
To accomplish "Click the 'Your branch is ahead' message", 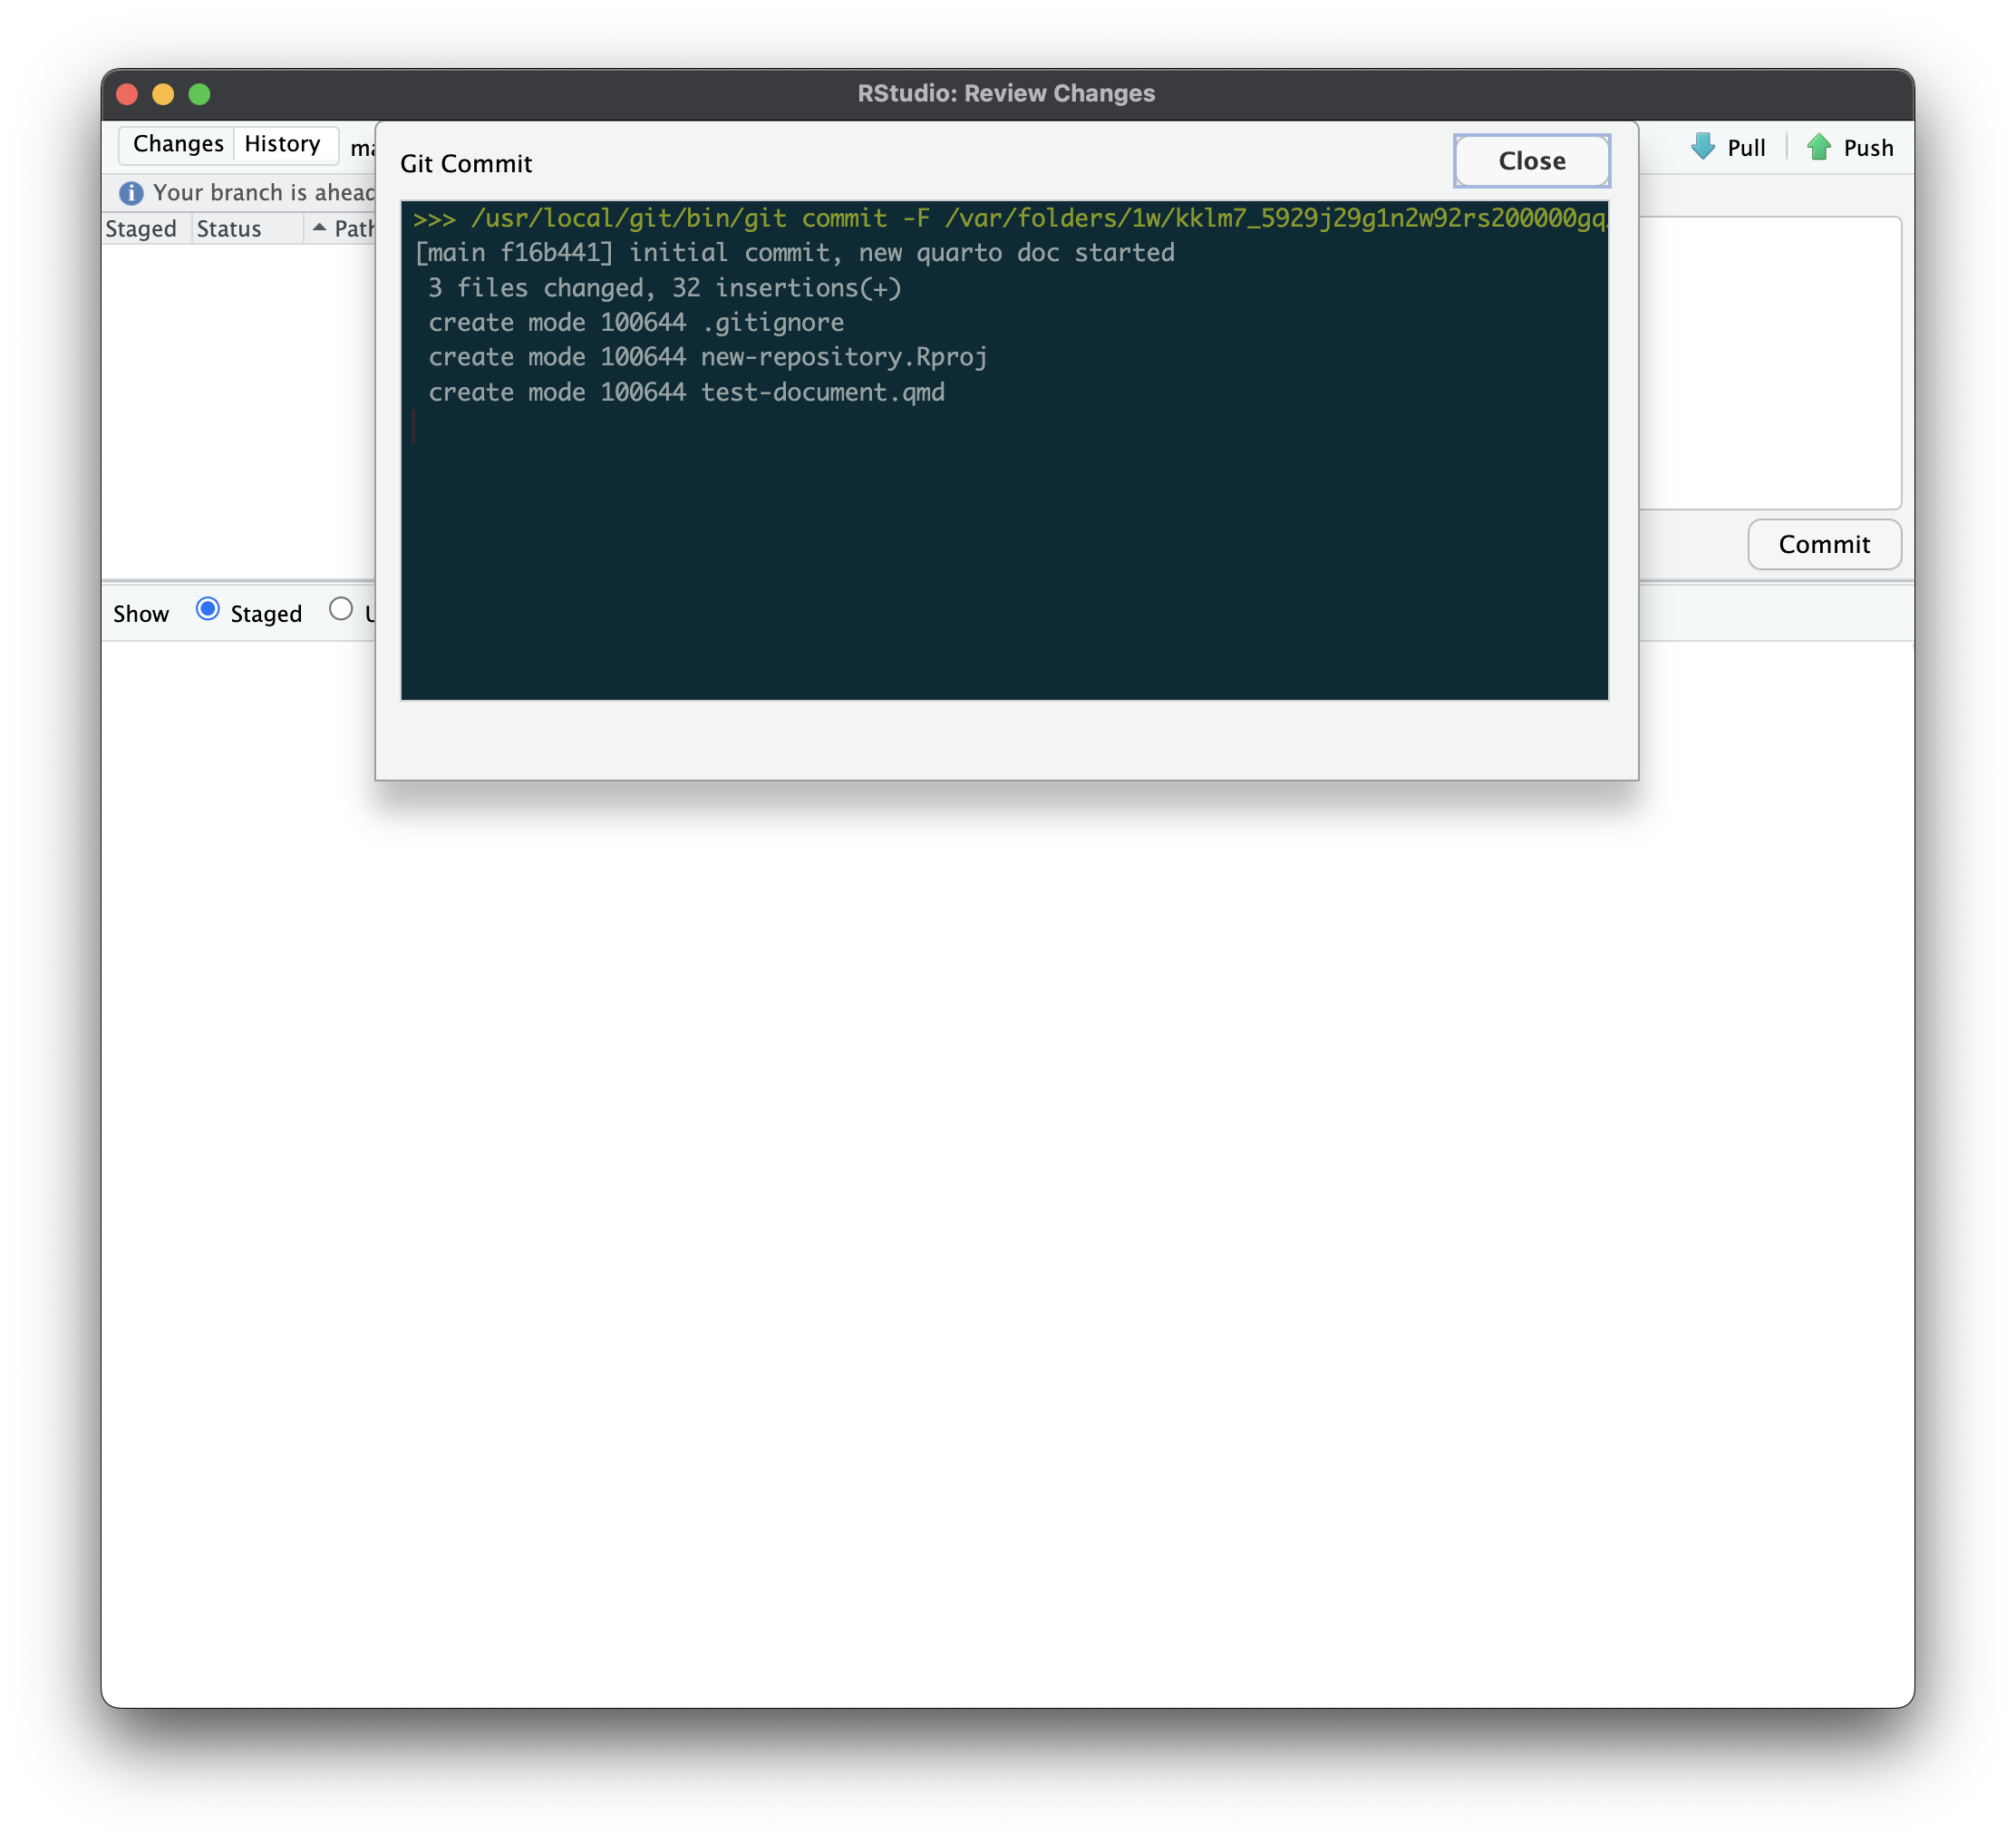I will (263, 193).
